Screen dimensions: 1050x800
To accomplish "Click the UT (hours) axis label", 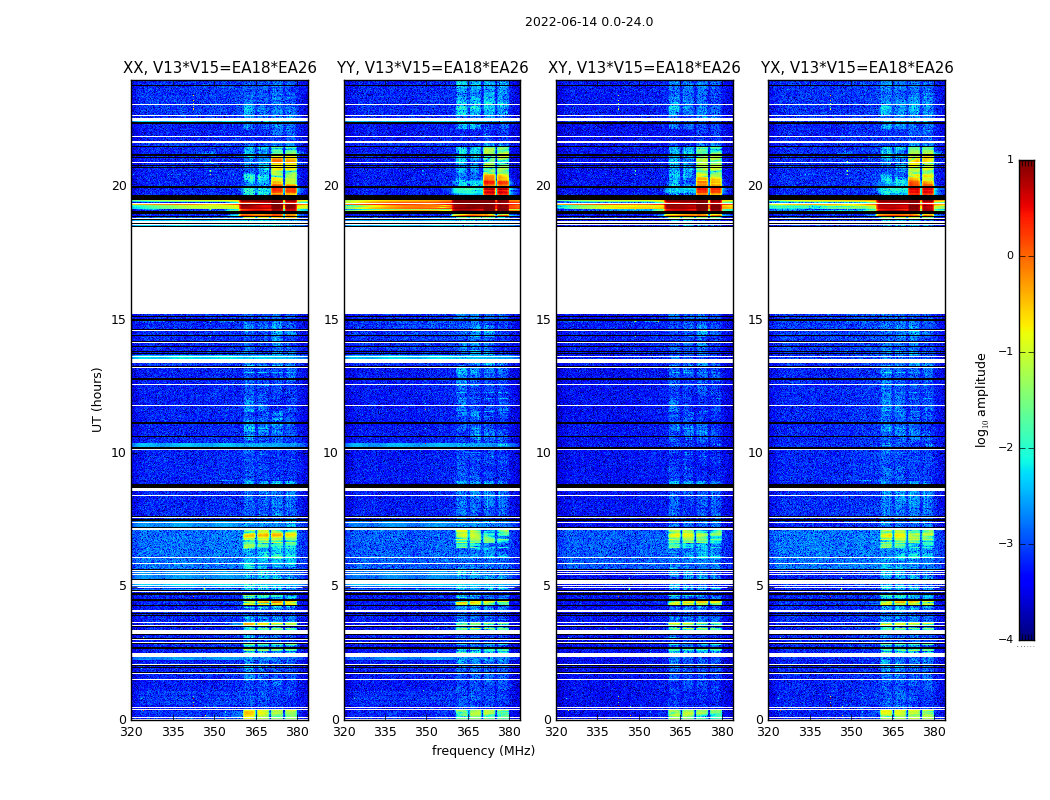I will (x=98, y=399).
